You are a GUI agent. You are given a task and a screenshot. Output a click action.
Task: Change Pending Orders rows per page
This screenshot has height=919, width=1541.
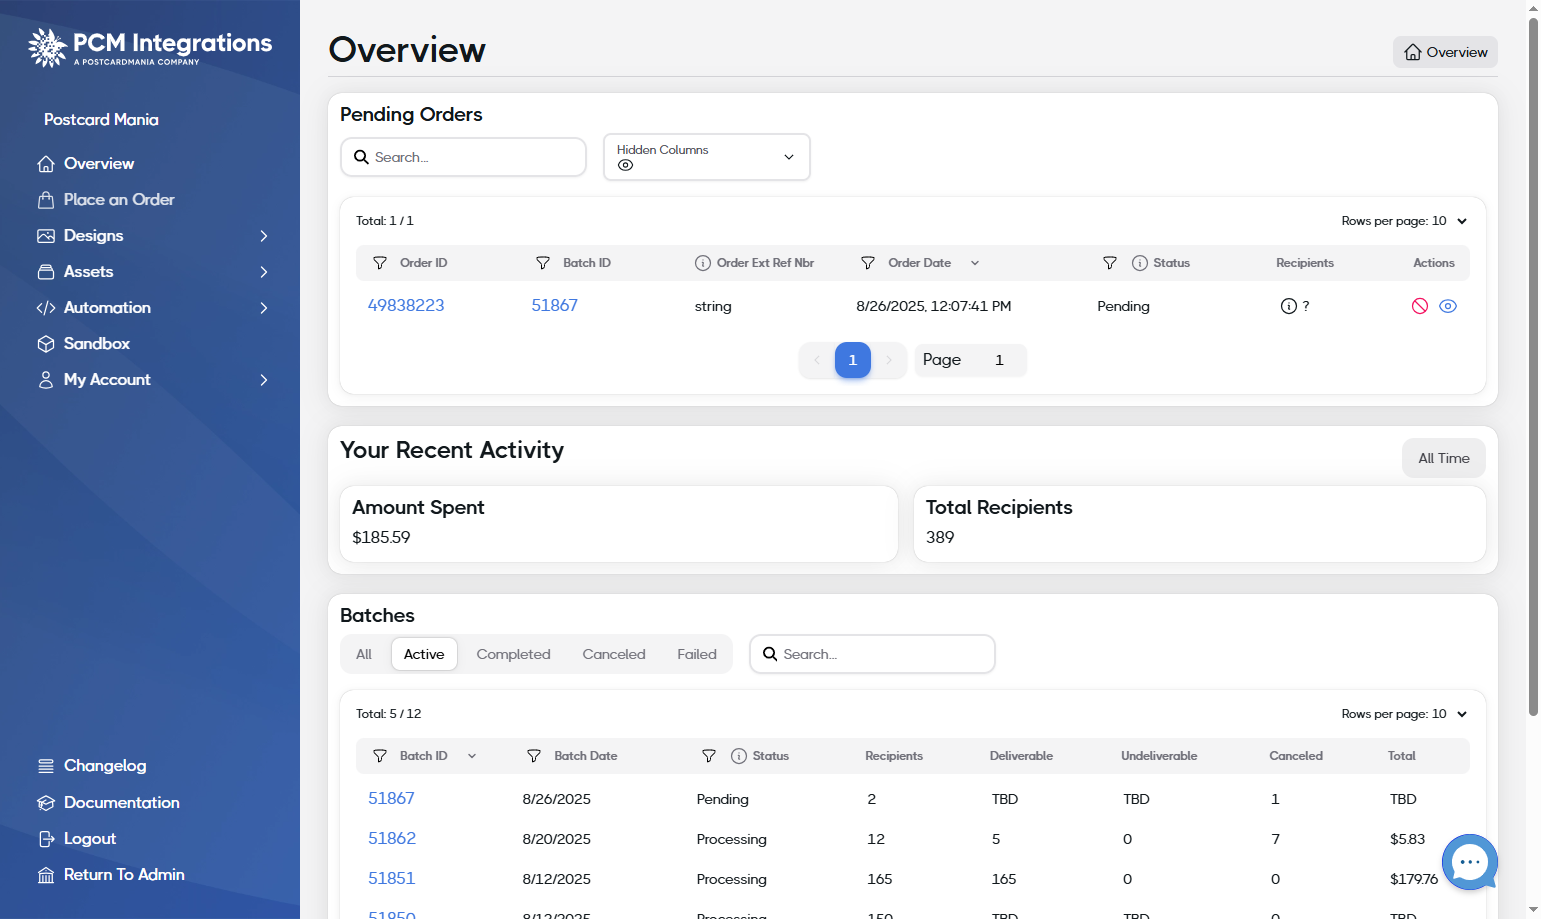coord(1404,221)
